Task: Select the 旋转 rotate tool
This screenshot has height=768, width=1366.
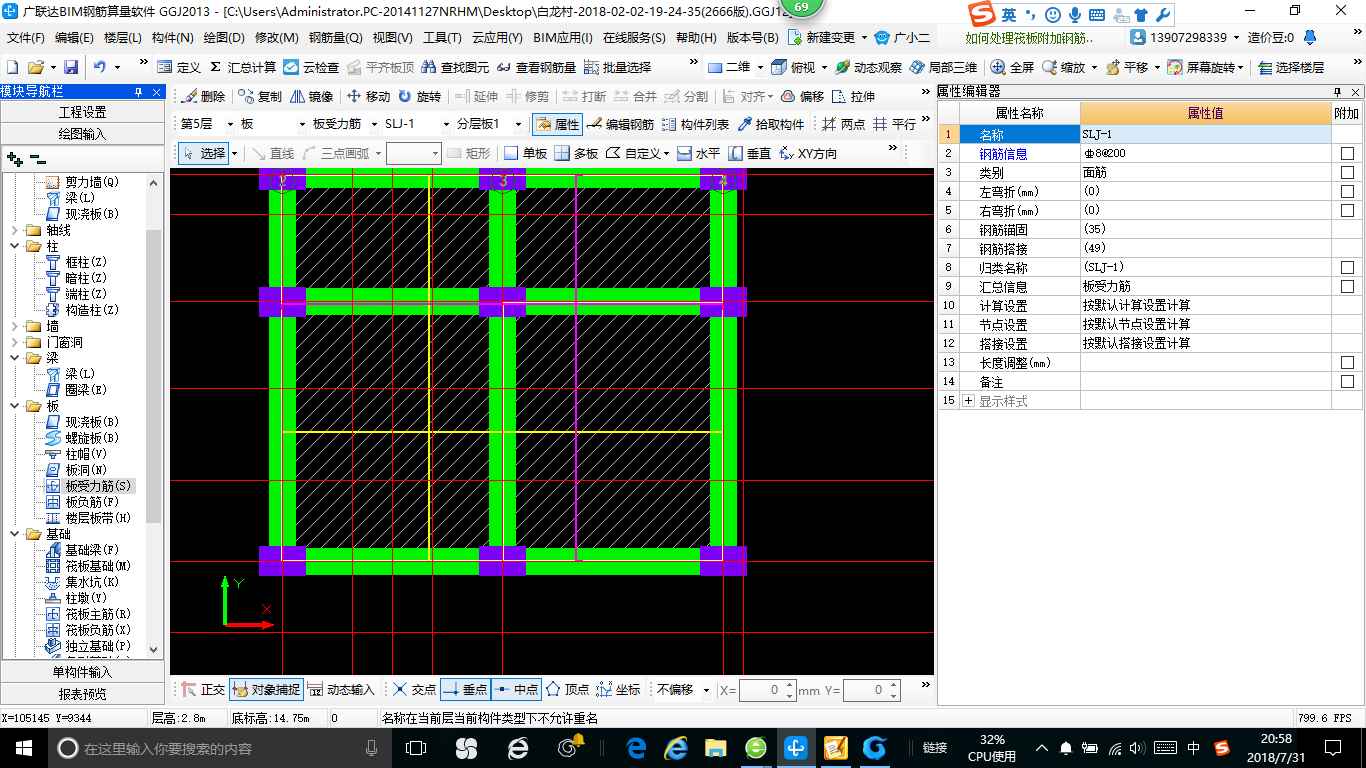Action: (419, 97)
